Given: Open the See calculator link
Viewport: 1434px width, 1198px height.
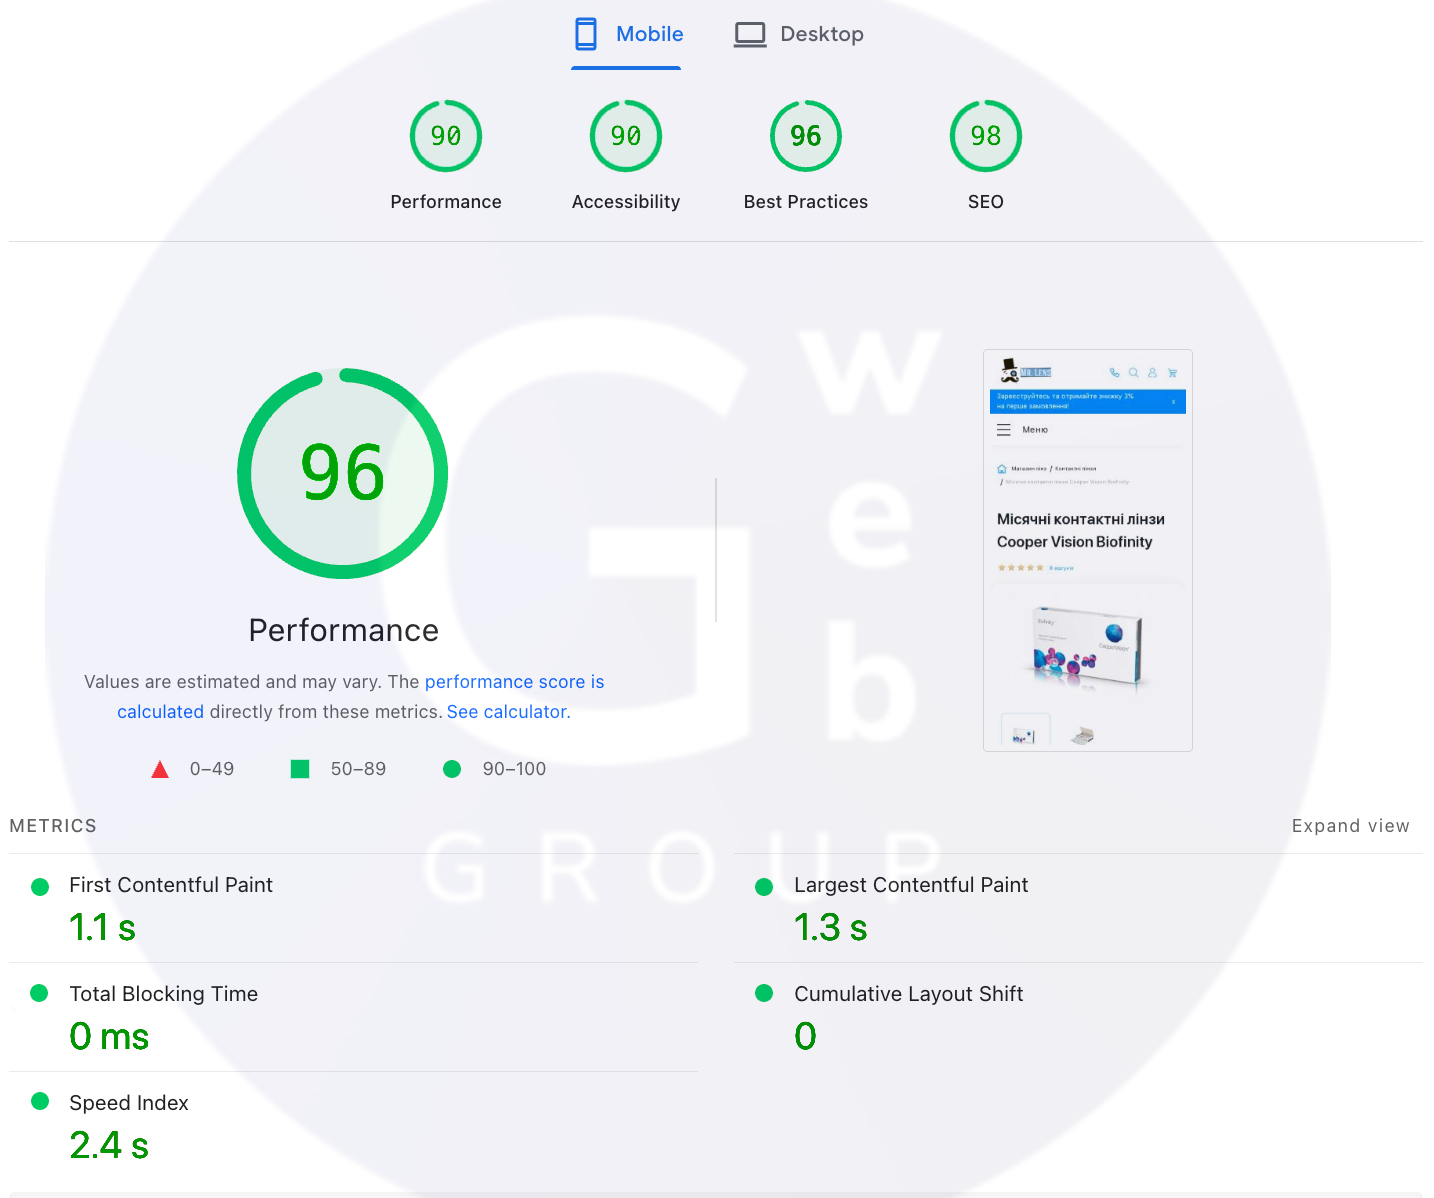Looking at the screenshot, I should pos(508,712).
